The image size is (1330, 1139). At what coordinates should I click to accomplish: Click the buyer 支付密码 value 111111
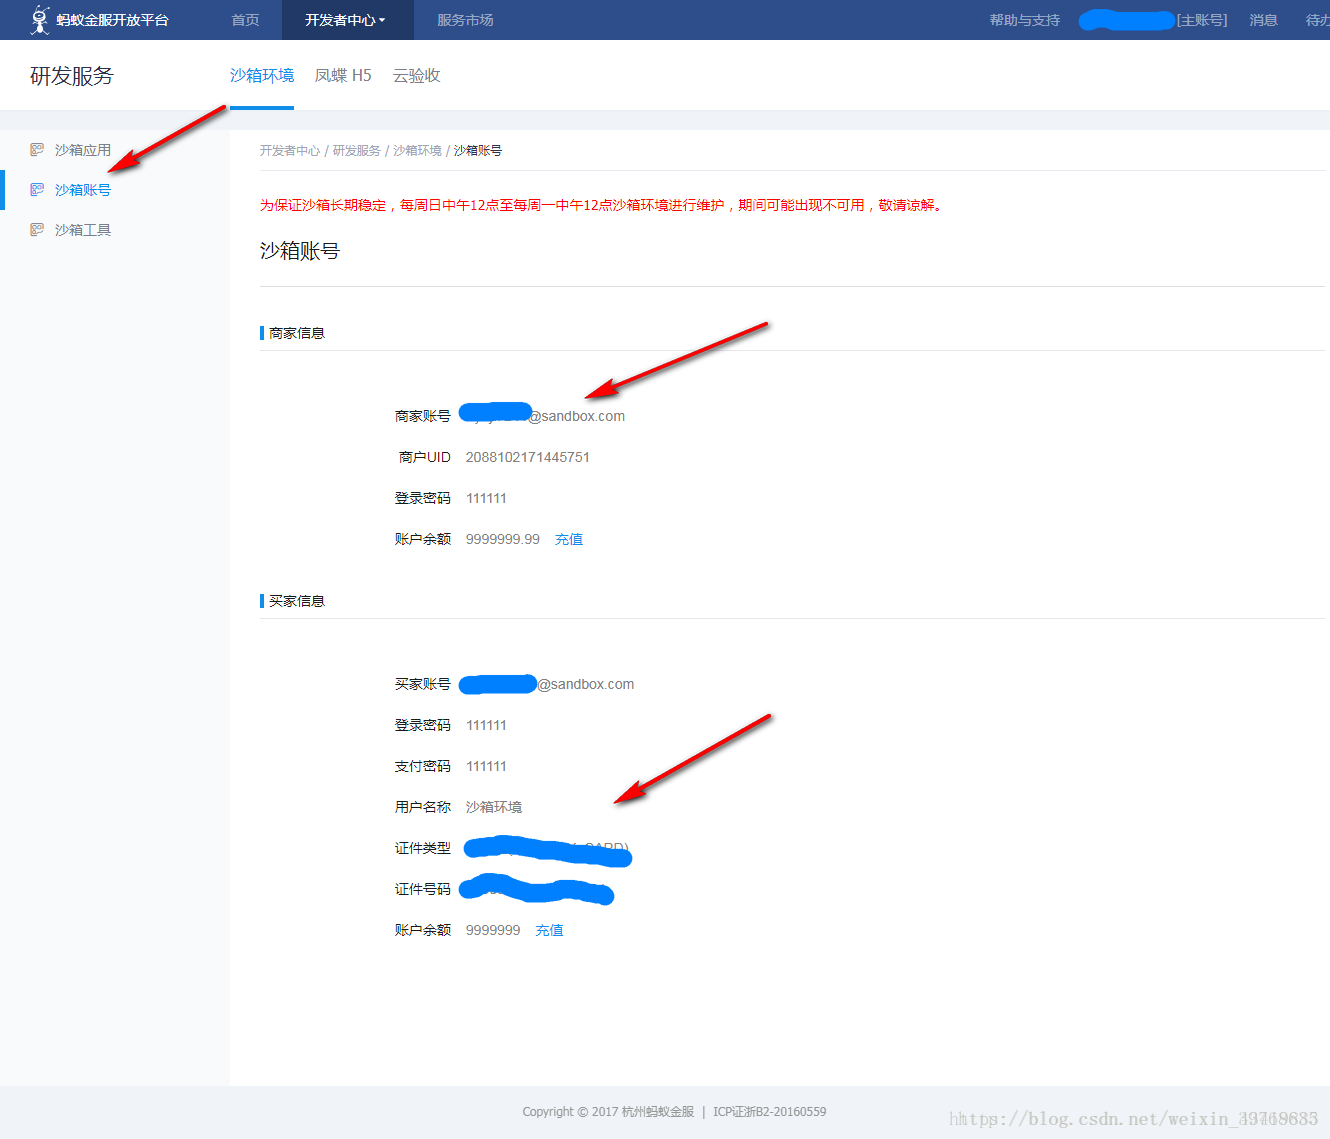[486, 766]
